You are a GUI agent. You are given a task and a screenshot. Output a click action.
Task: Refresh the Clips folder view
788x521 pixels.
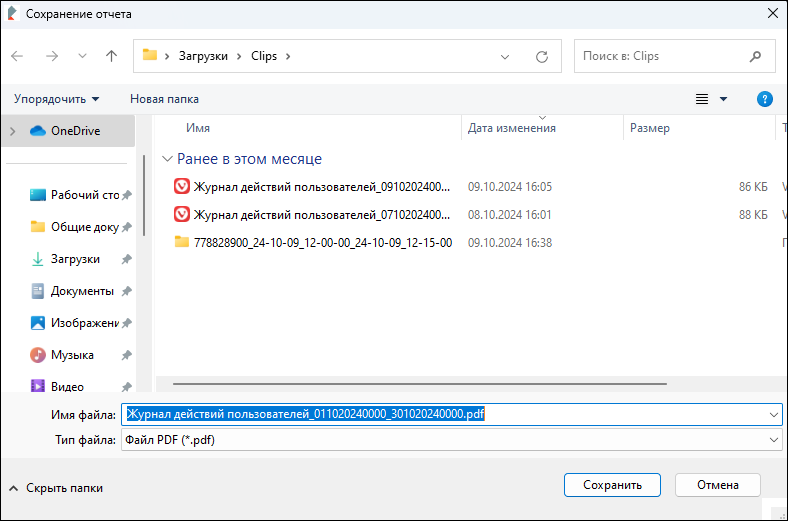pyautogui.click(x=542, y=56)
